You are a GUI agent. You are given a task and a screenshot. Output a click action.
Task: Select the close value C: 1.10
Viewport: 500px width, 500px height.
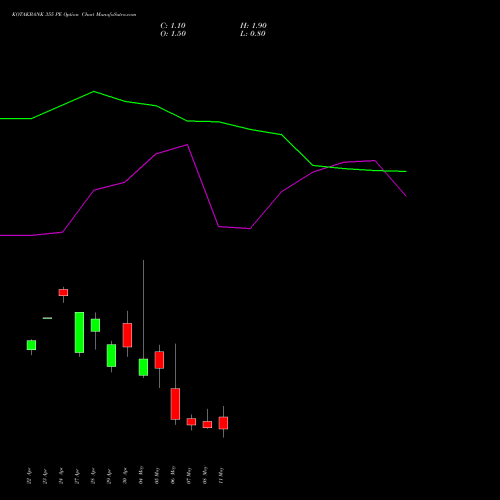[x=173, y=26]
